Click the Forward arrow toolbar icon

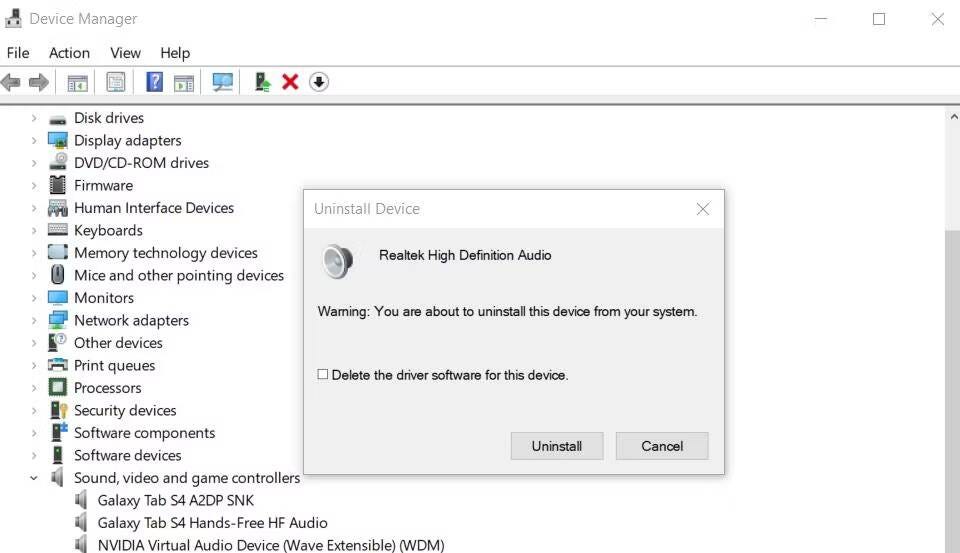39,82
